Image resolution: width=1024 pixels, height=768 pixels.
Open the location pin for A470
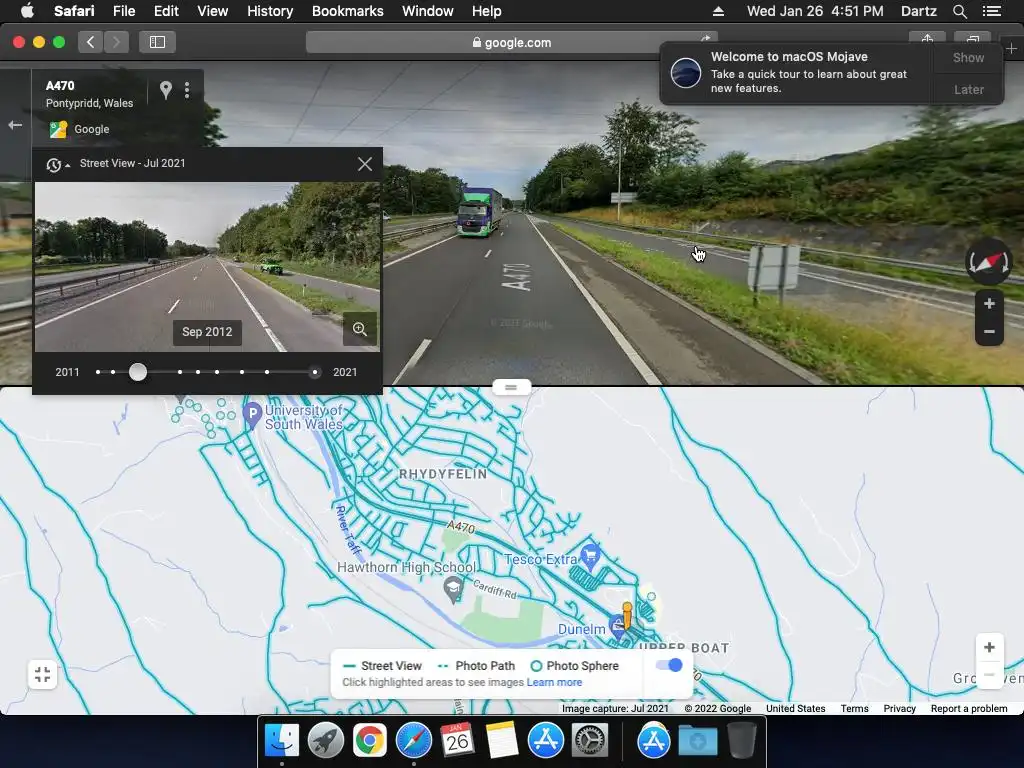click(x=166, y=90)
